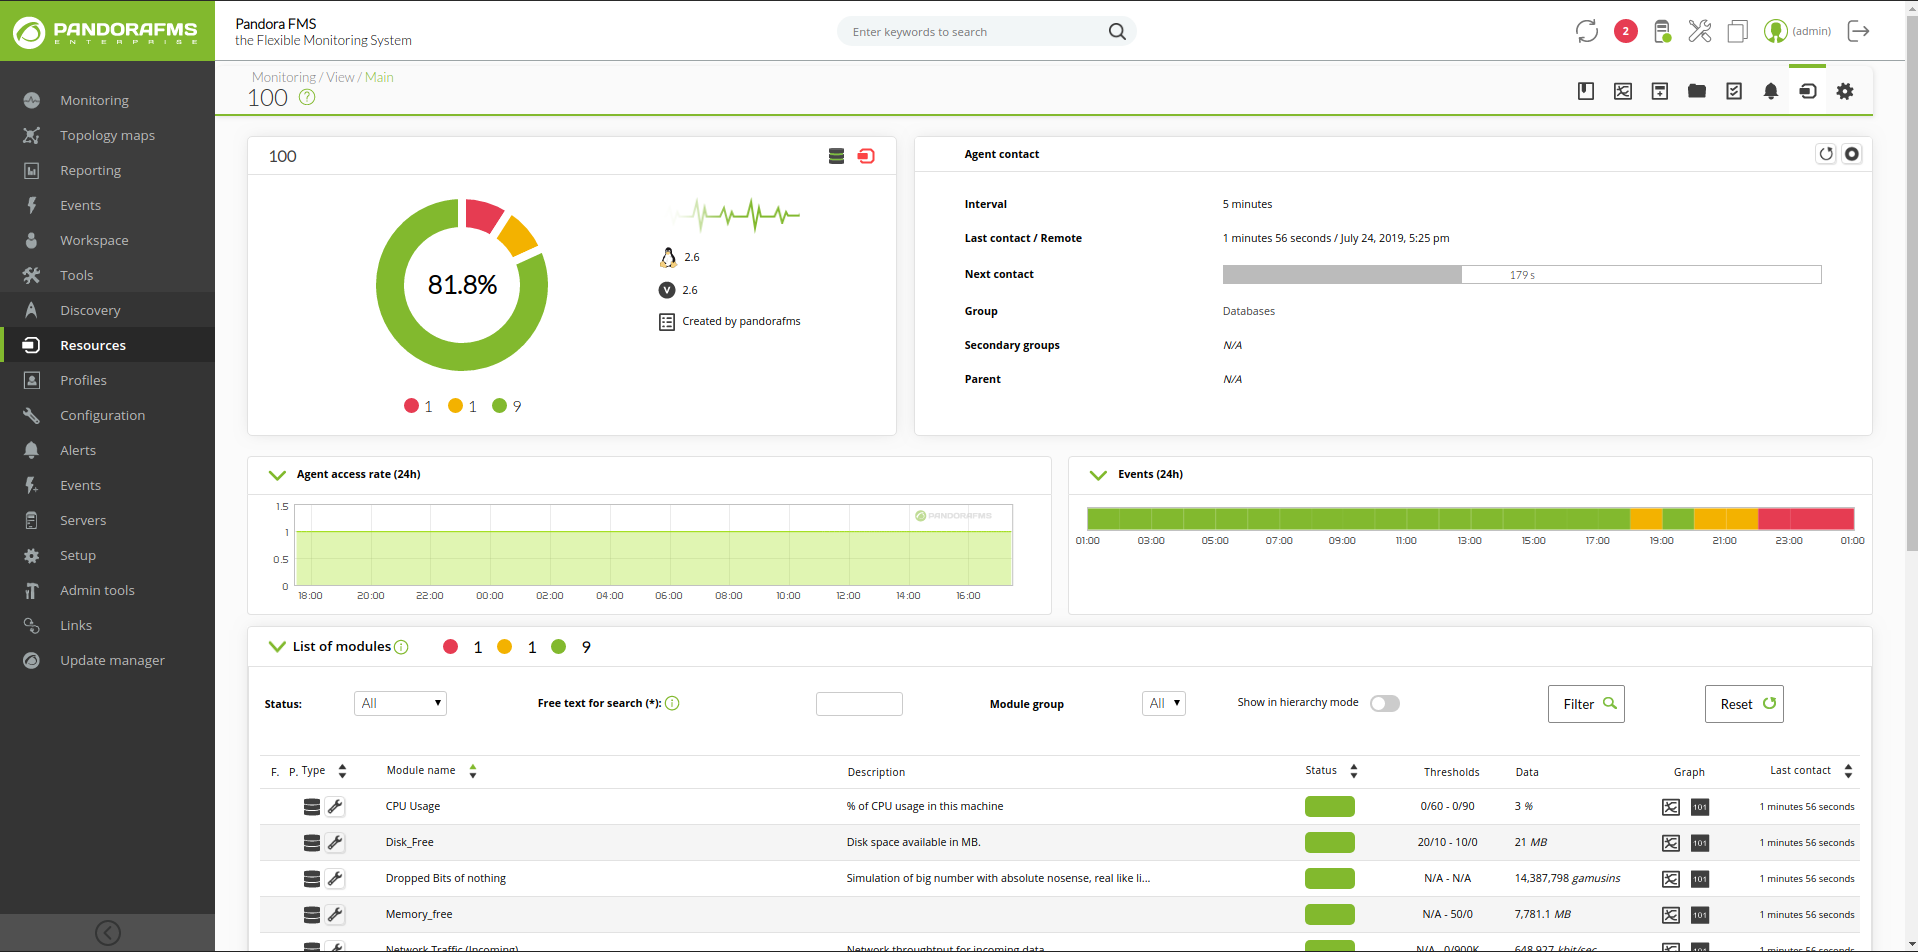Click the CPU Usage module name
This screenshot has width=1918, height=952.
(x=413, y=806)
